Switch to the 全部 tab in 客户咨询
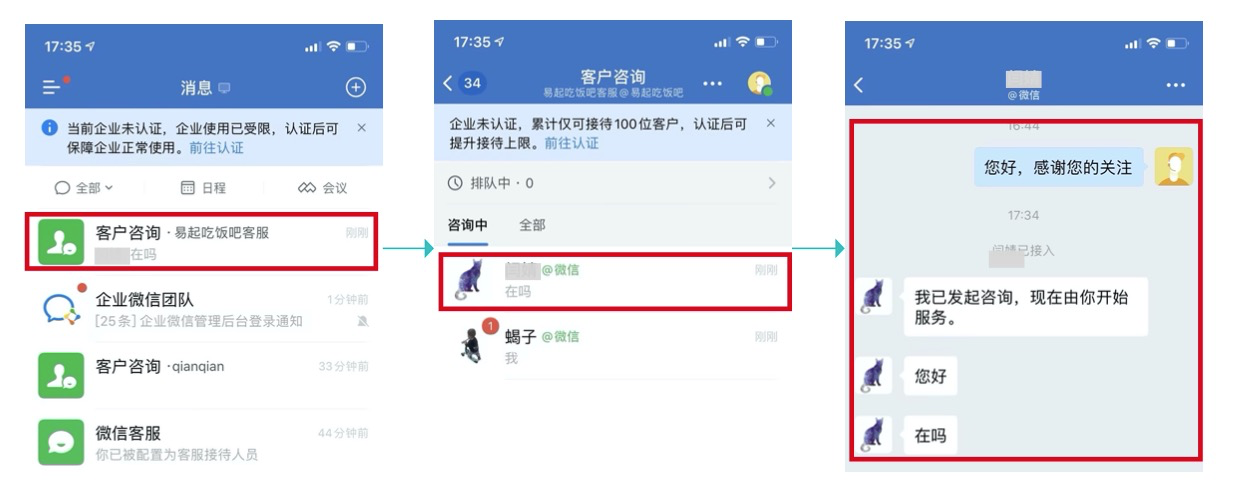 [532, 225]
